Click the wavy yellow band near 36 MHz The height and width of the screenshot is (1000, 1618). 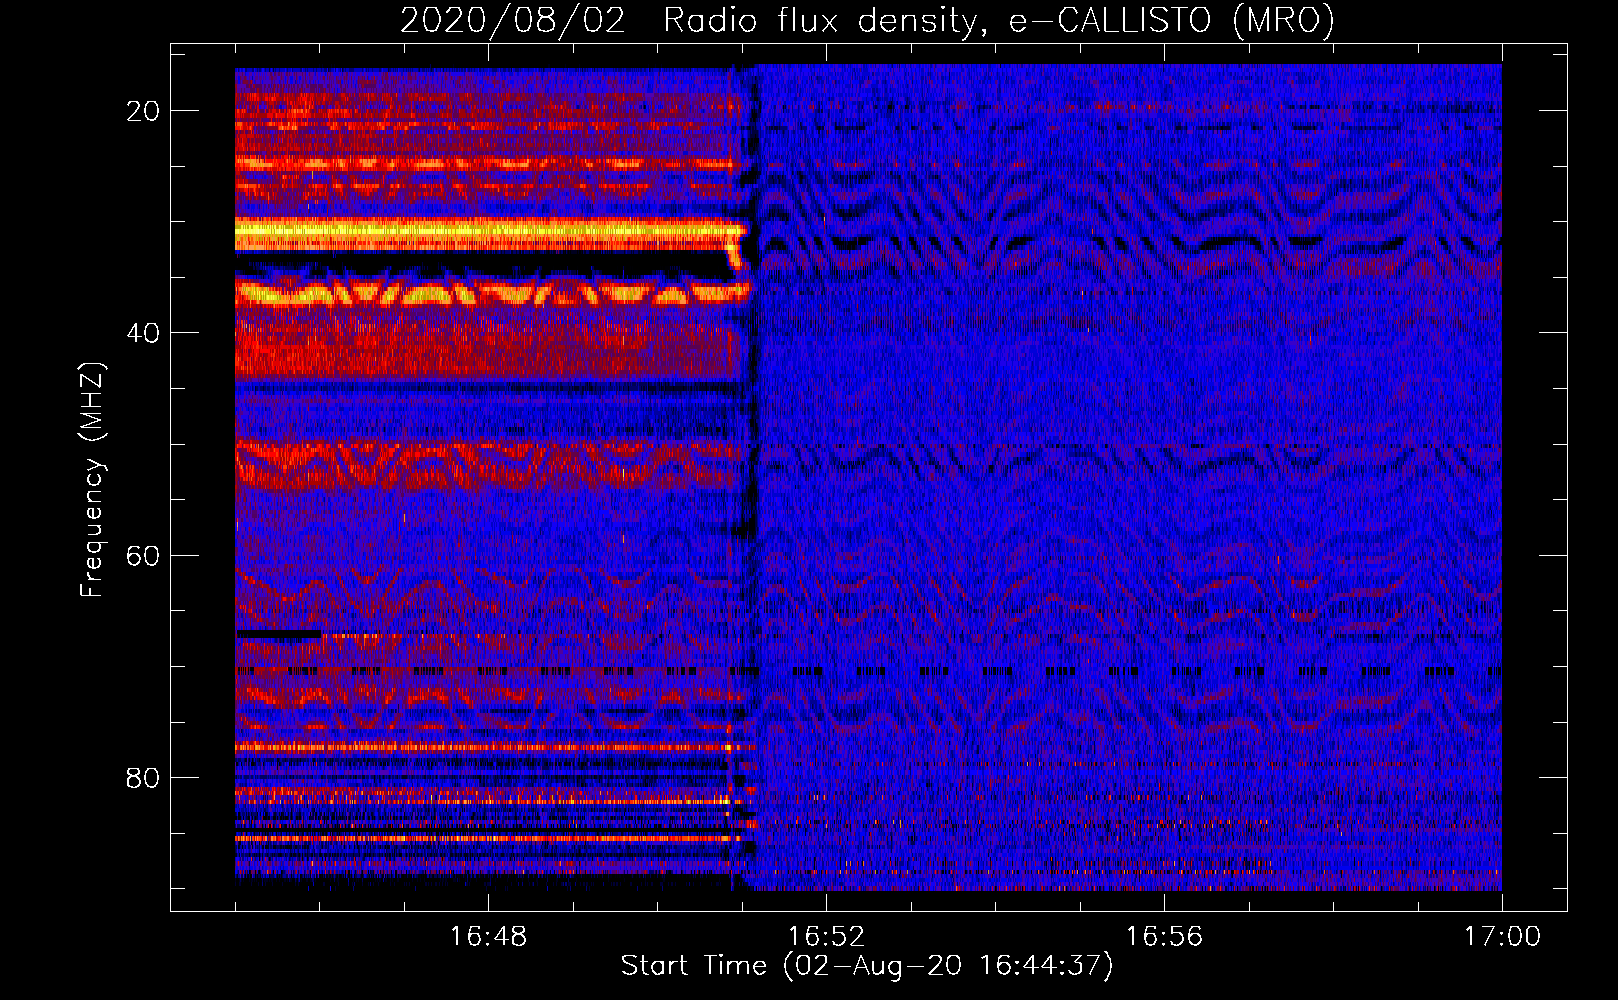pyautogui.click(x=492, y=293)
